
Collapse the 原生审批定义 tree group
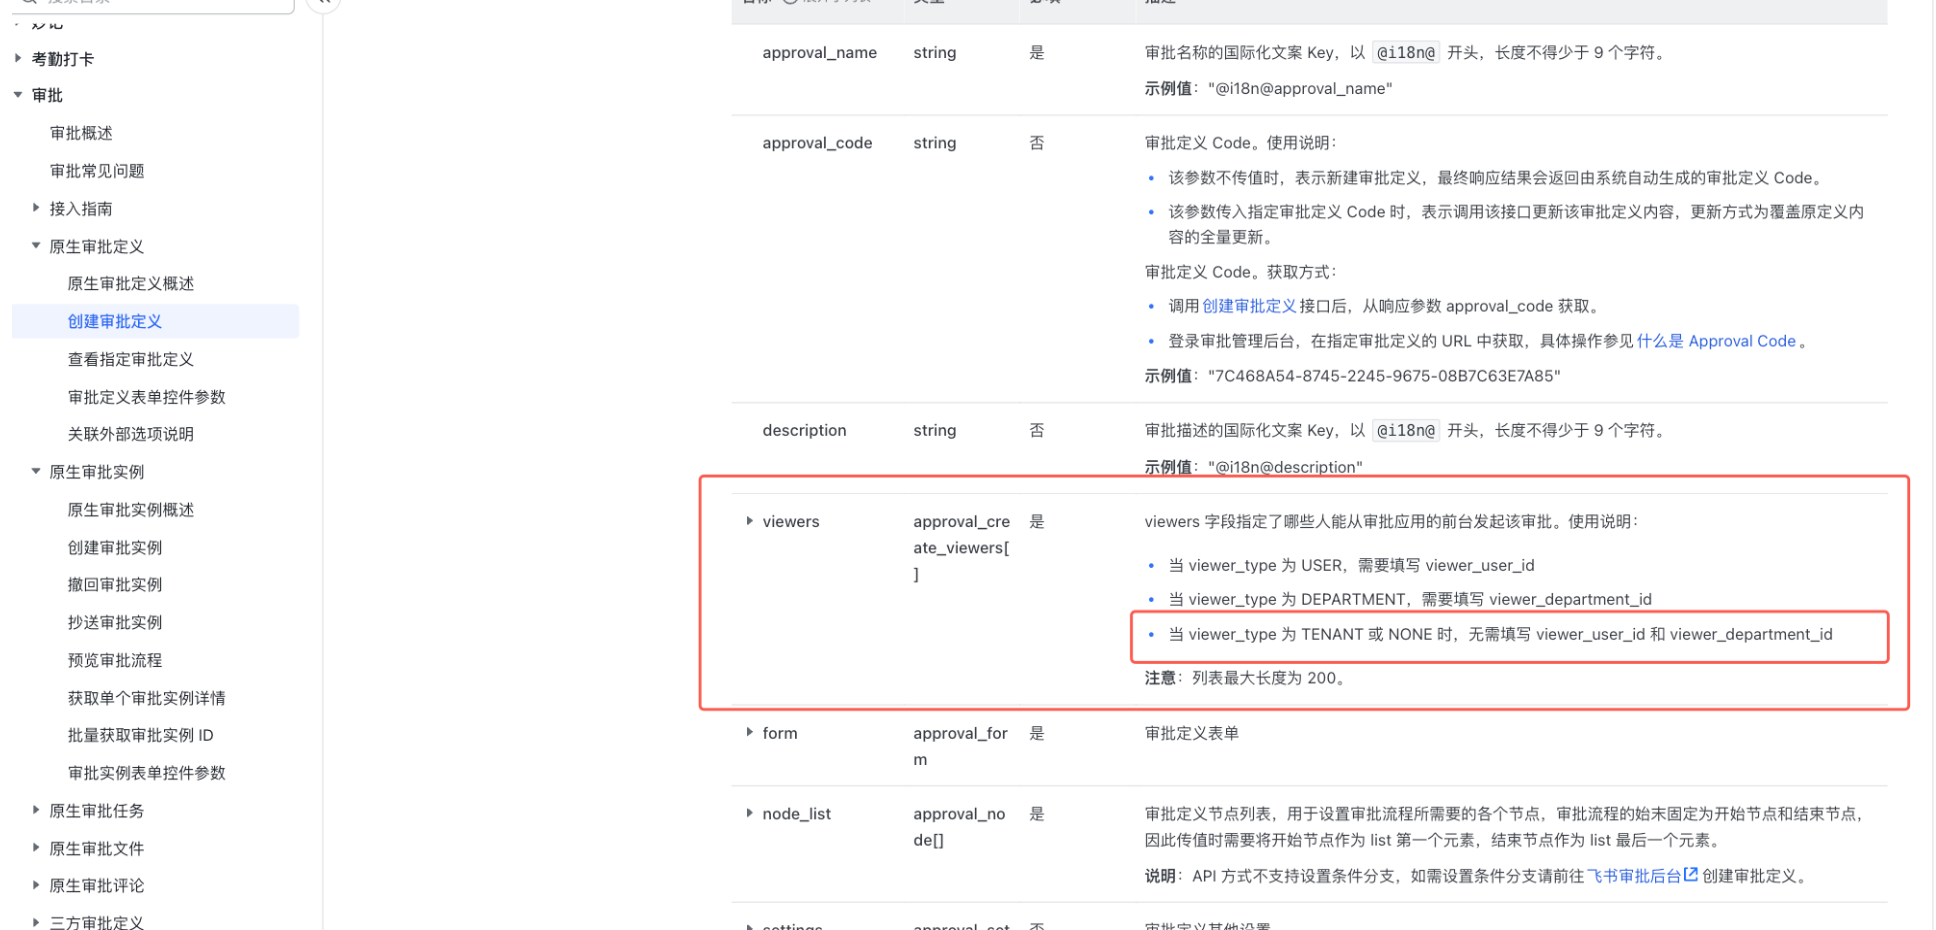point(36,246)
